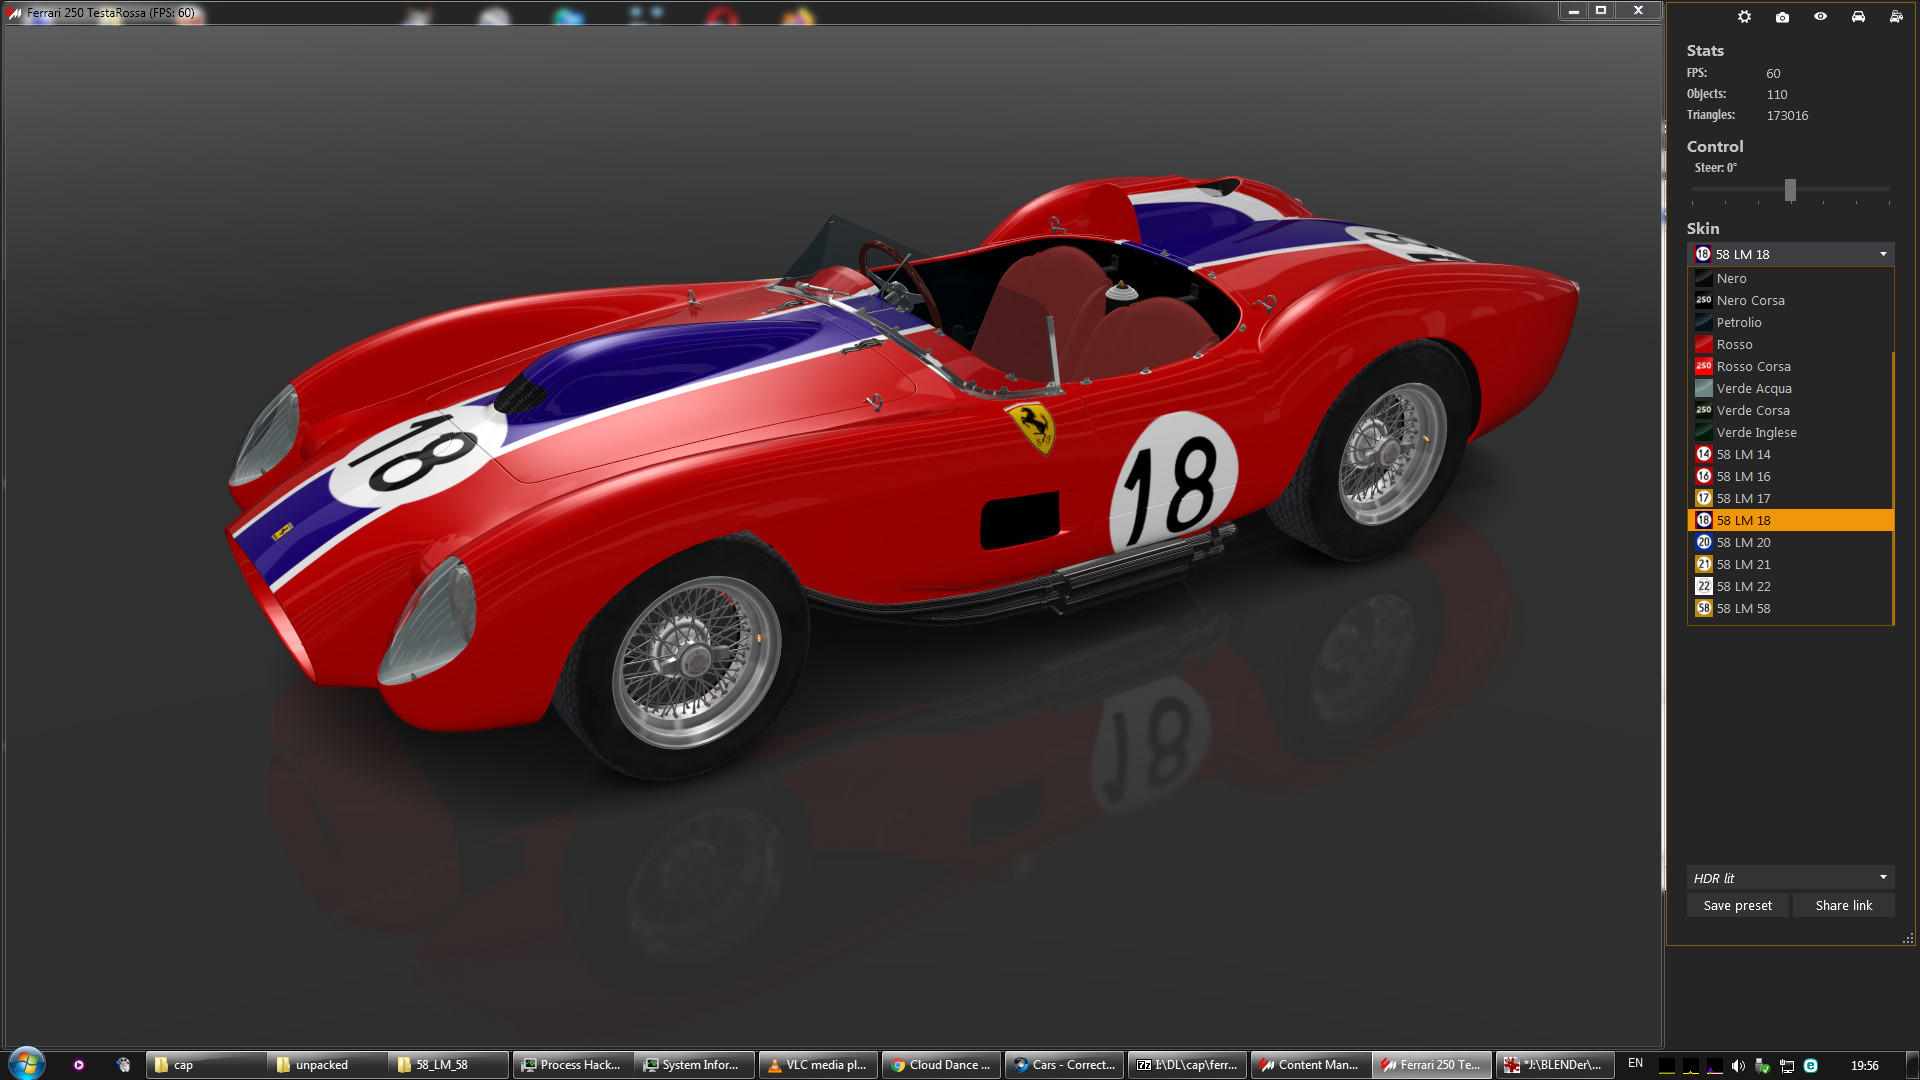
Task: Switch to VLC media player taskbar item
Action: pyautogui.click(x=819, y=1065)
